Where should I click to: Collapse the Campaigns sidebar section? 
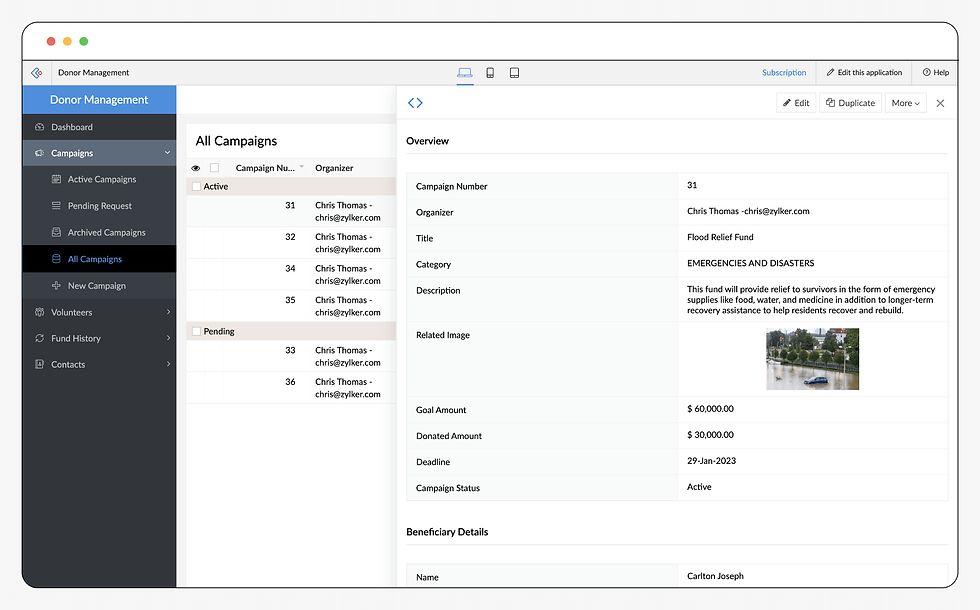[167, 153]
